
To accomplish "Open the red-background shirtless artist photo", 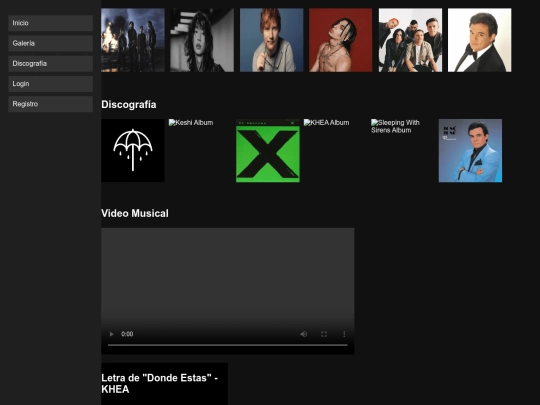I will 341,40.
